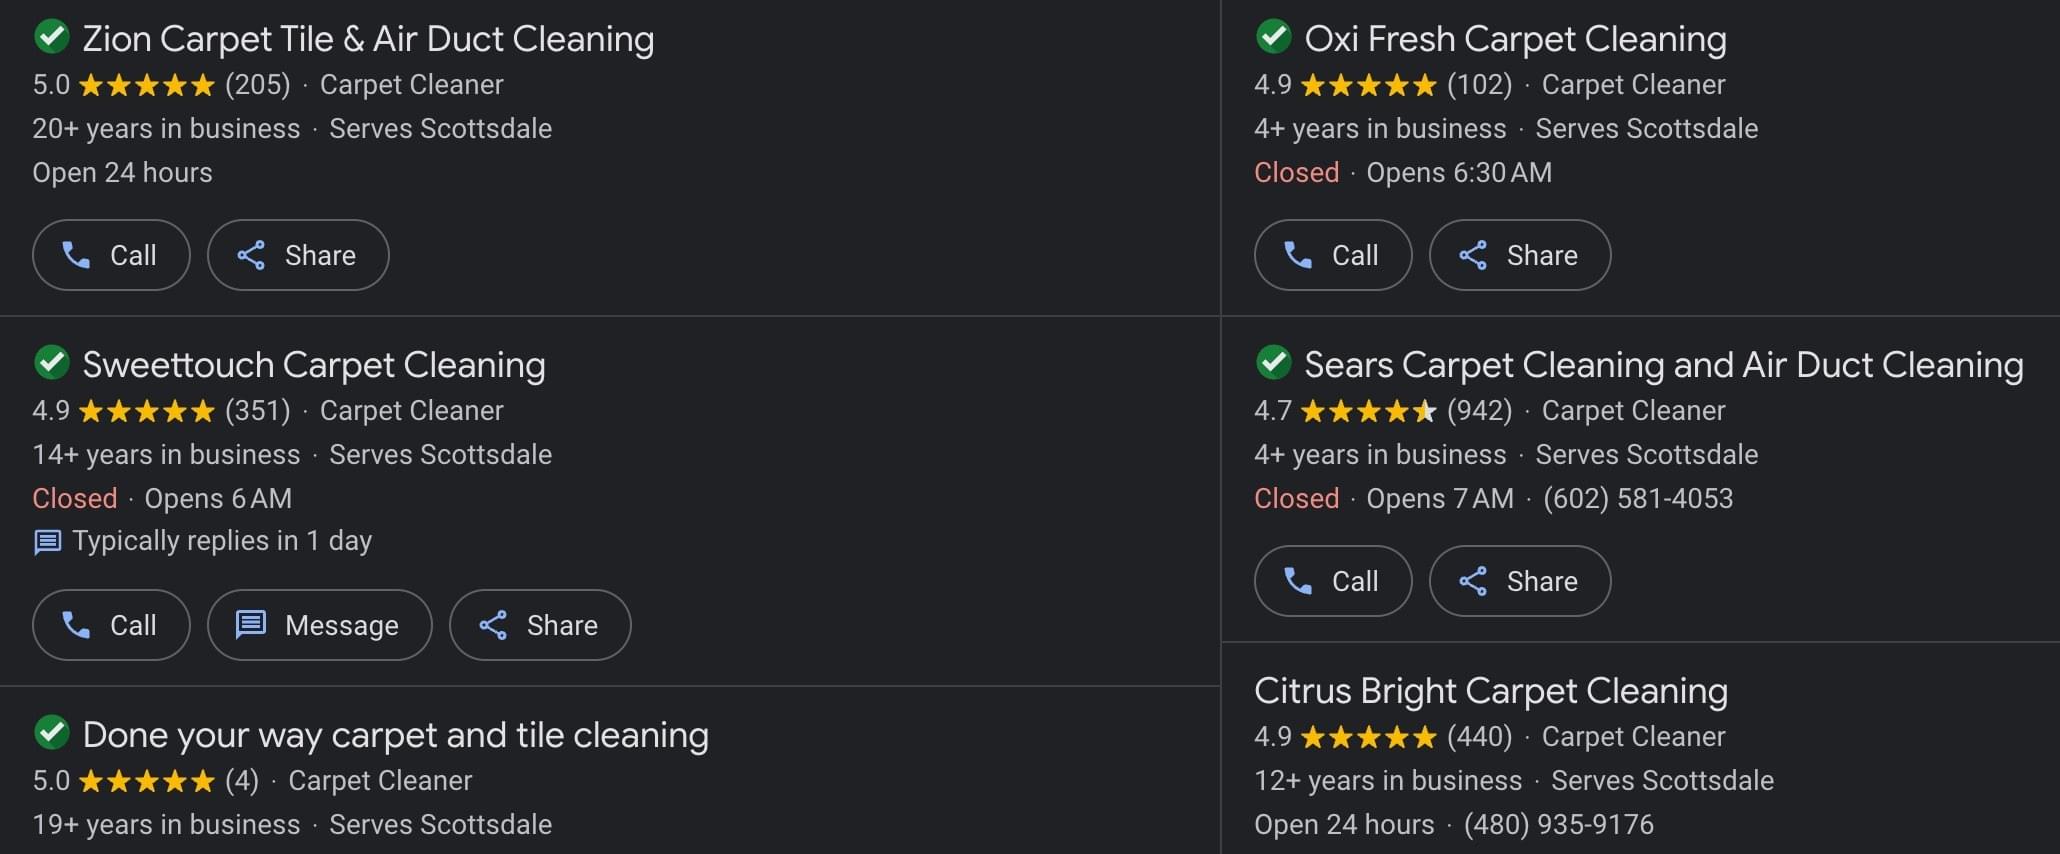The width and height of the screenshot is (2060, 854).
Task: Share the Sweettouch Carpet Cleaning listing
Action: tap(540, 625)
